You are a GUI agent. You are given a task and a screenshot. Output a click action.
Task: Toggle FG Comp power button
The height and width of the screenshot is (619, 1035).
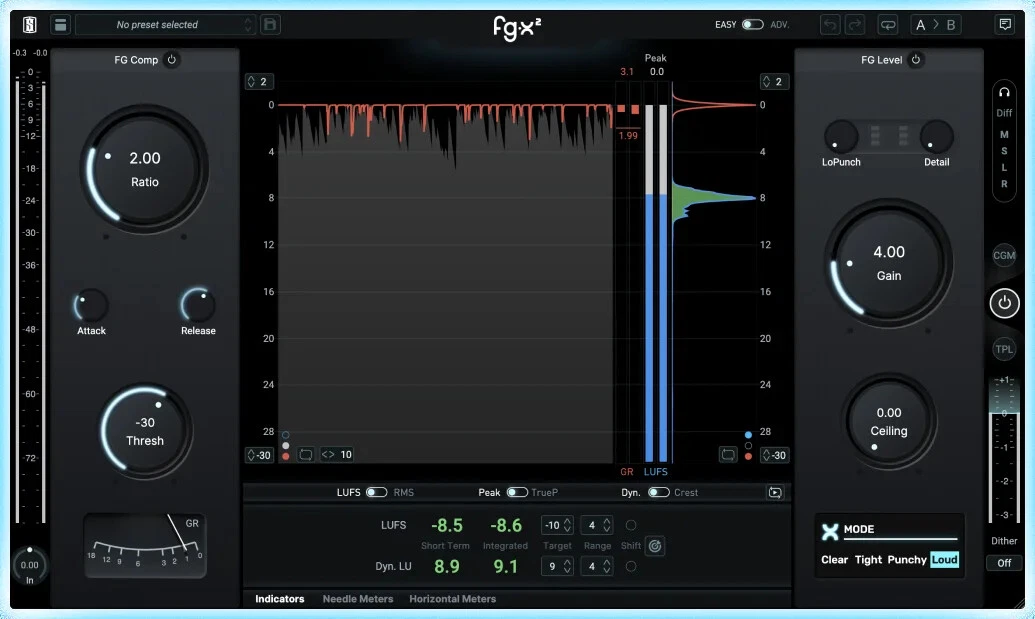[x=172, y=59]
